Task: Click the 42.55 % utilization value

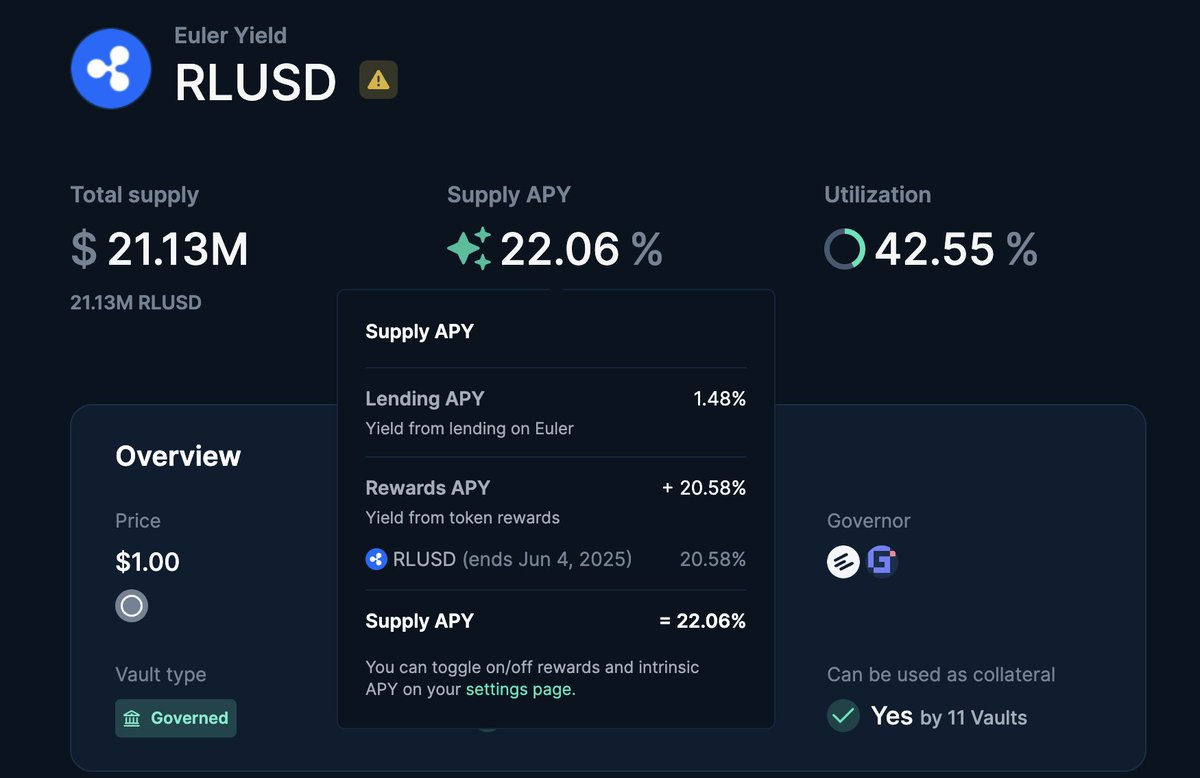Action: tap(956, 249)
